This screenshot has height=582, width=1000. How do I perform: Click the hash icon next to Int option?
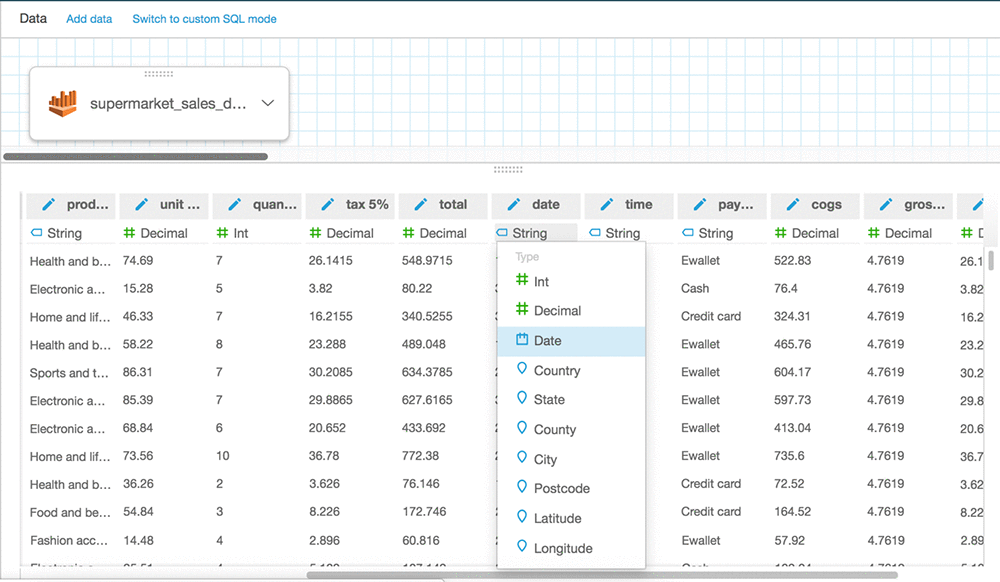(x=522, y=280)
